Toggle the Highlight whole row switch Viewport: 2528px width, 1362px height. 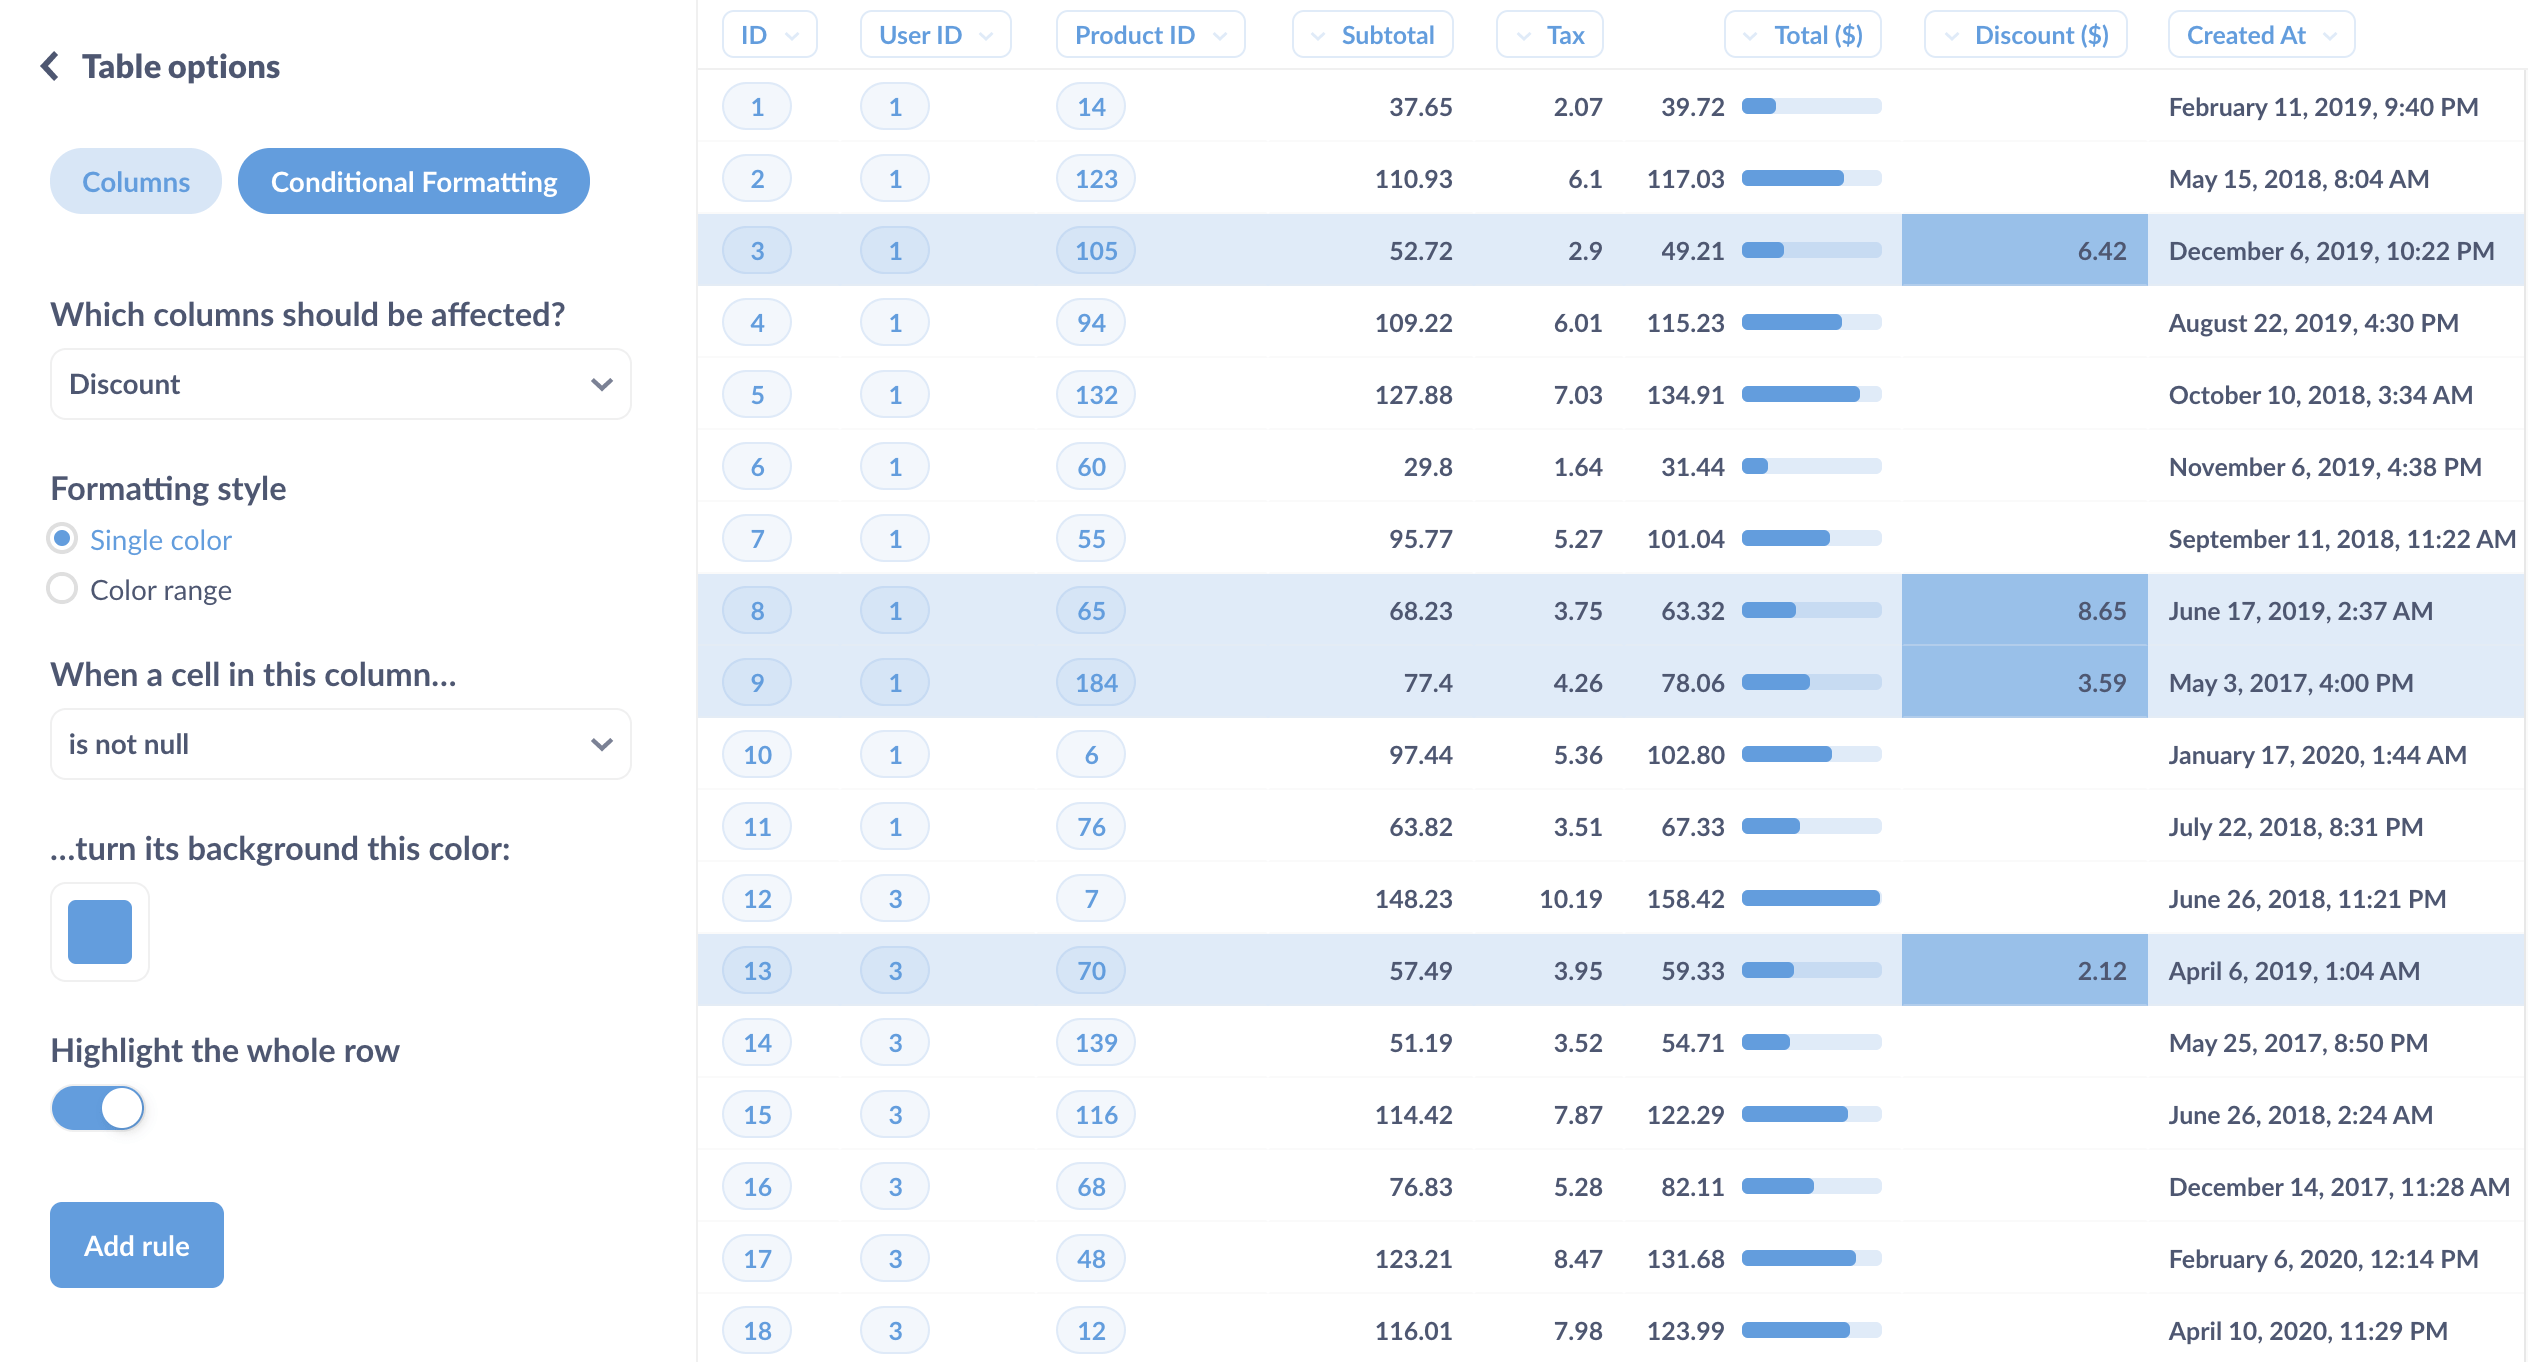(x=96, y=1107)
